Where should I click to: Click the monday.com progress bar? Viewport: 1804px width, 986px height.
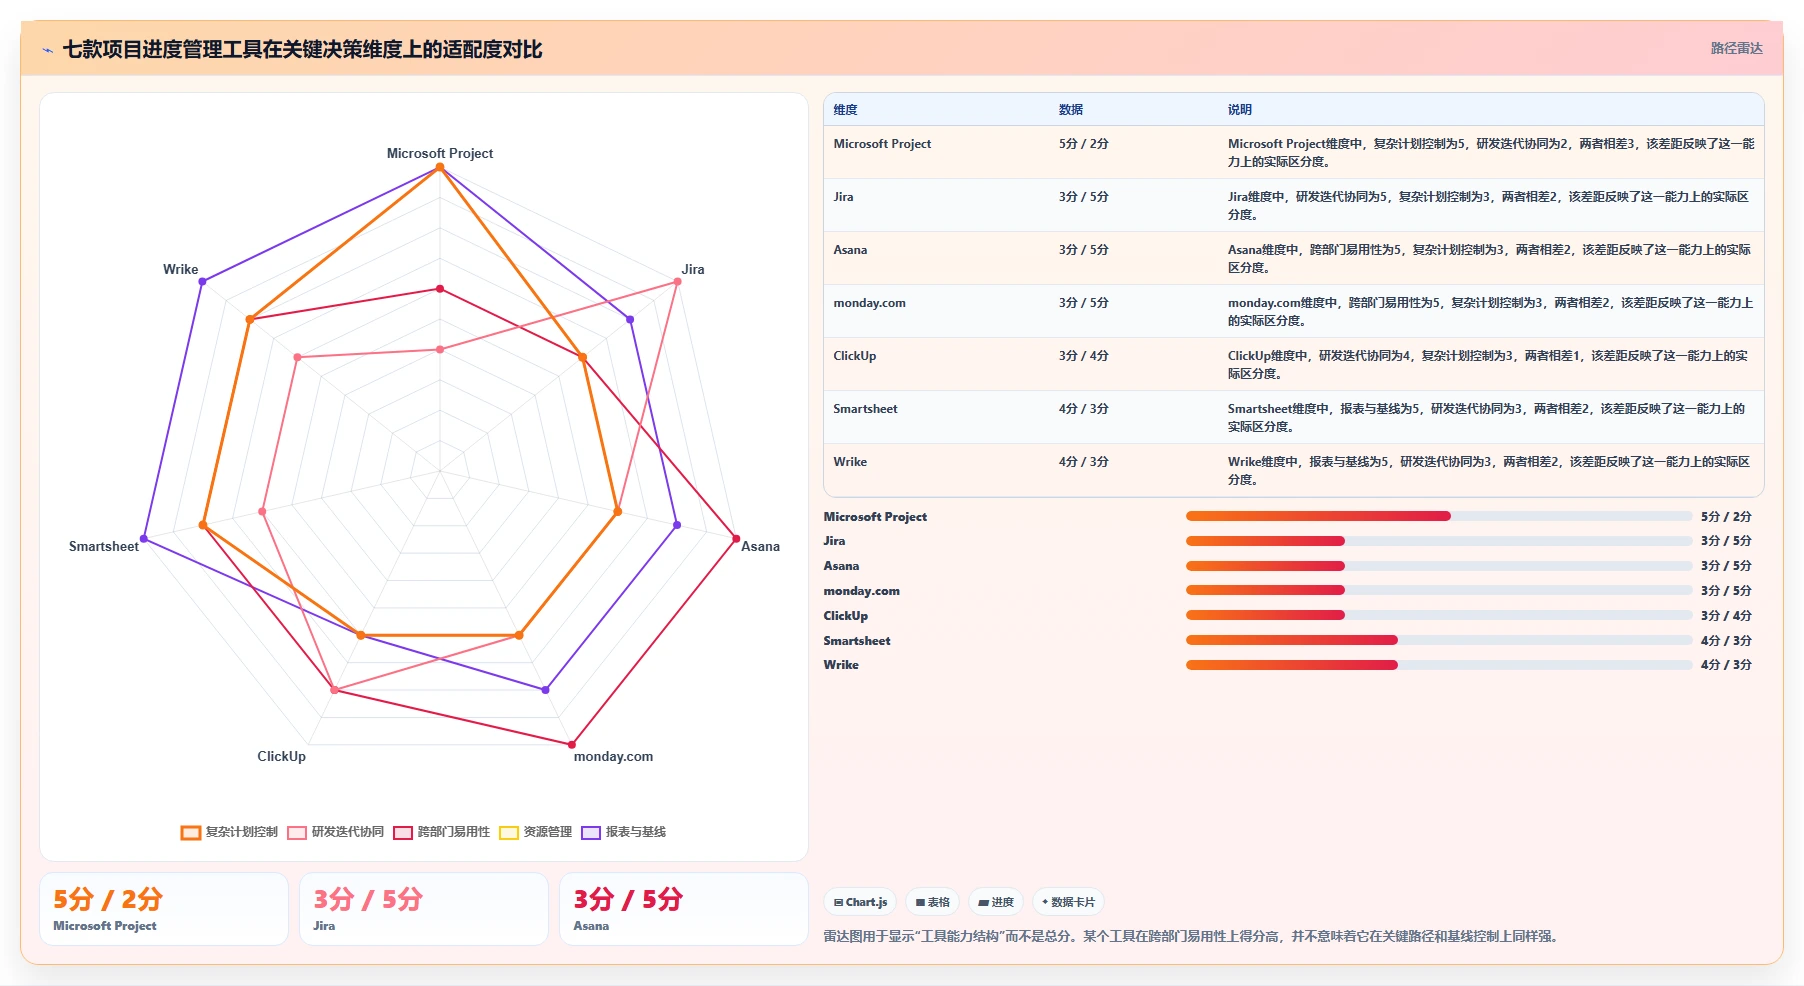[1438, 590]
